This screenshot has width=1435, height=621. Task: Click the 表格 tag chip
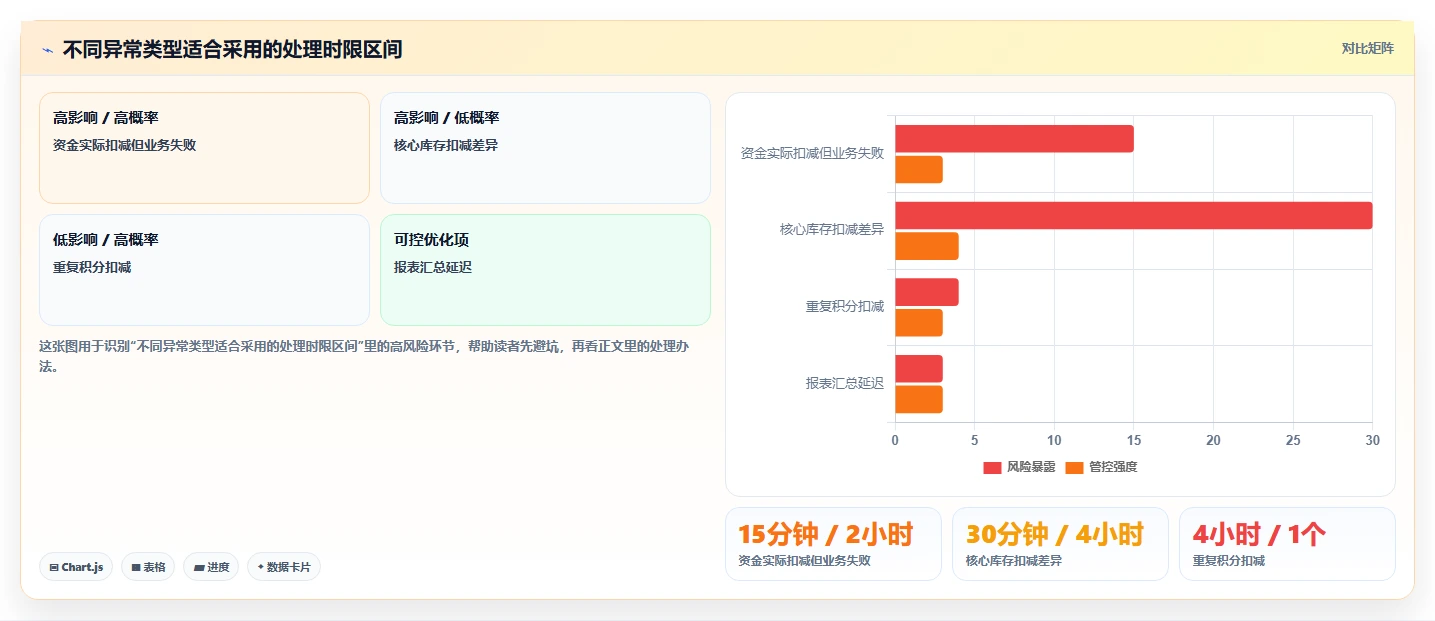coord(148,567)
